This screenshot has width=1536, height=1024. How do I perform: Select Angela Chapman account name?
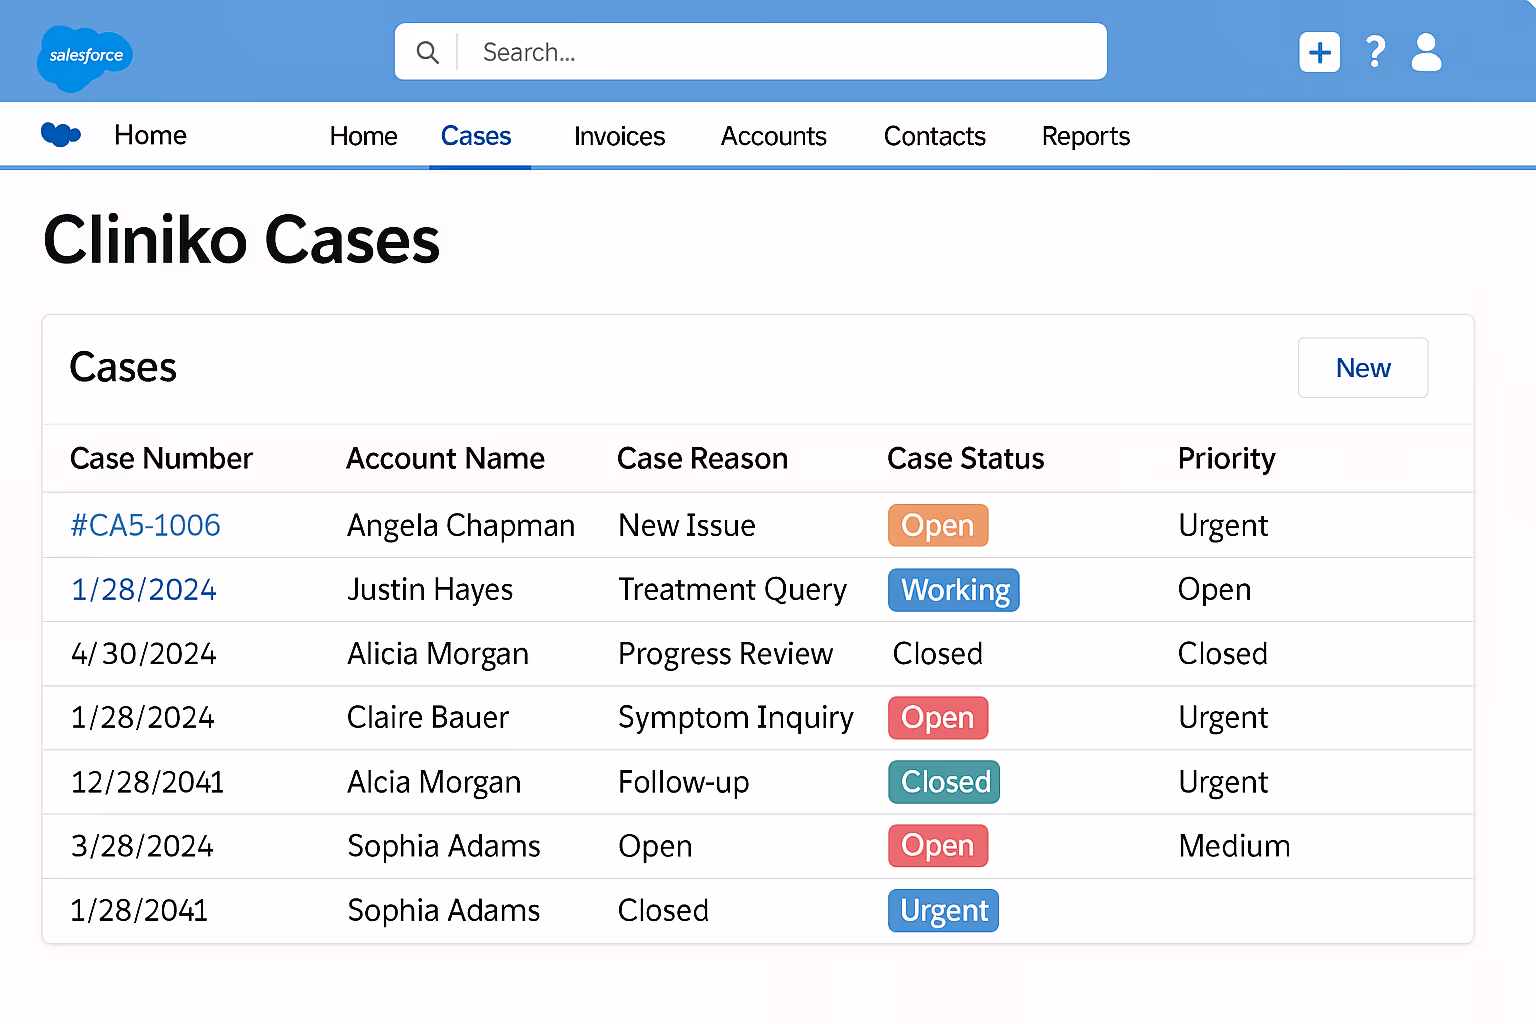pyautogui.click(x=461, y=526)
